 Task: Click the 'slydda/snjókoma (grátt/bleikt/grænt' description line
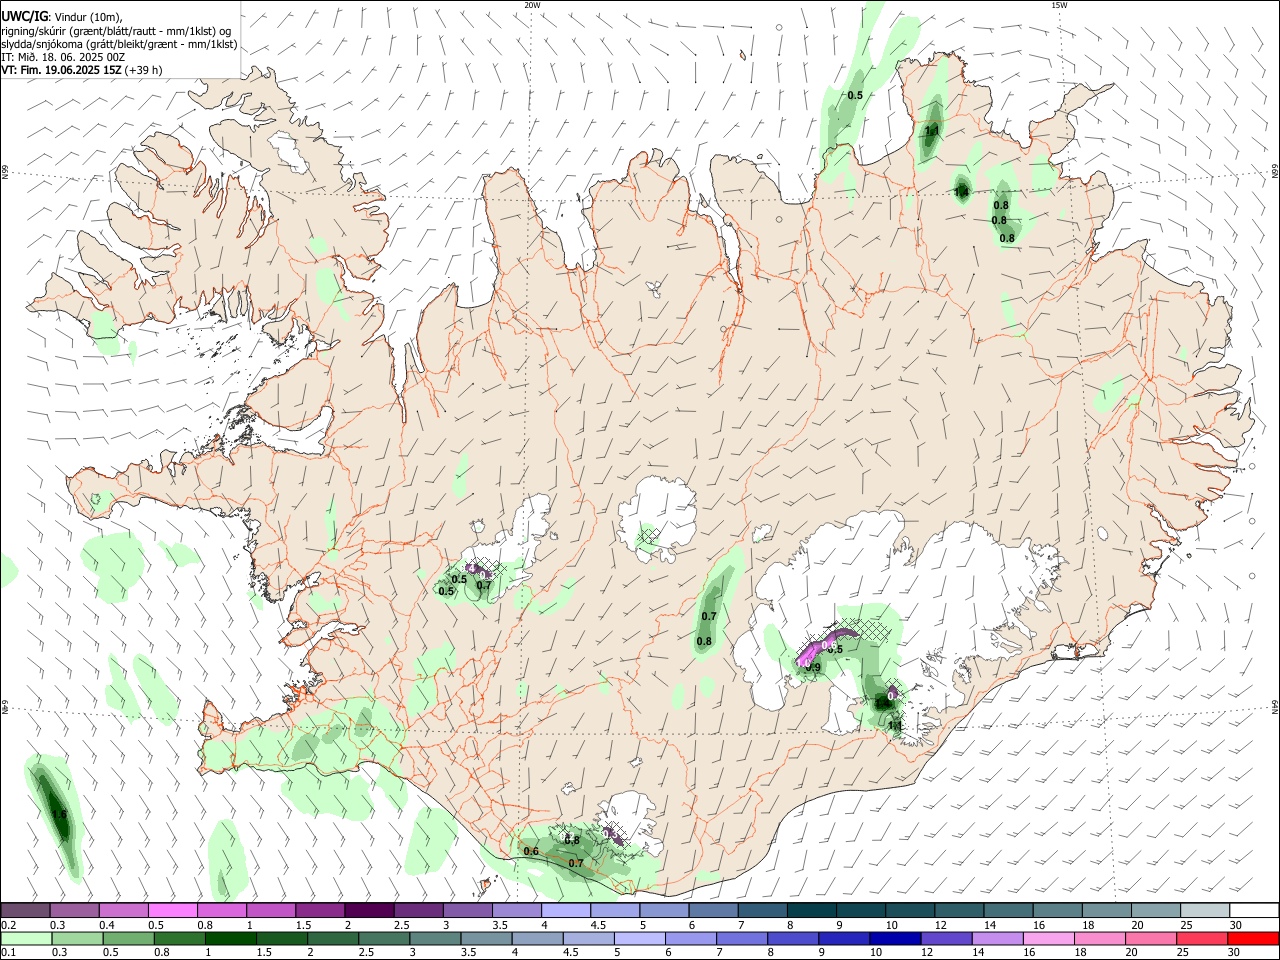click(x=119, y=44)
